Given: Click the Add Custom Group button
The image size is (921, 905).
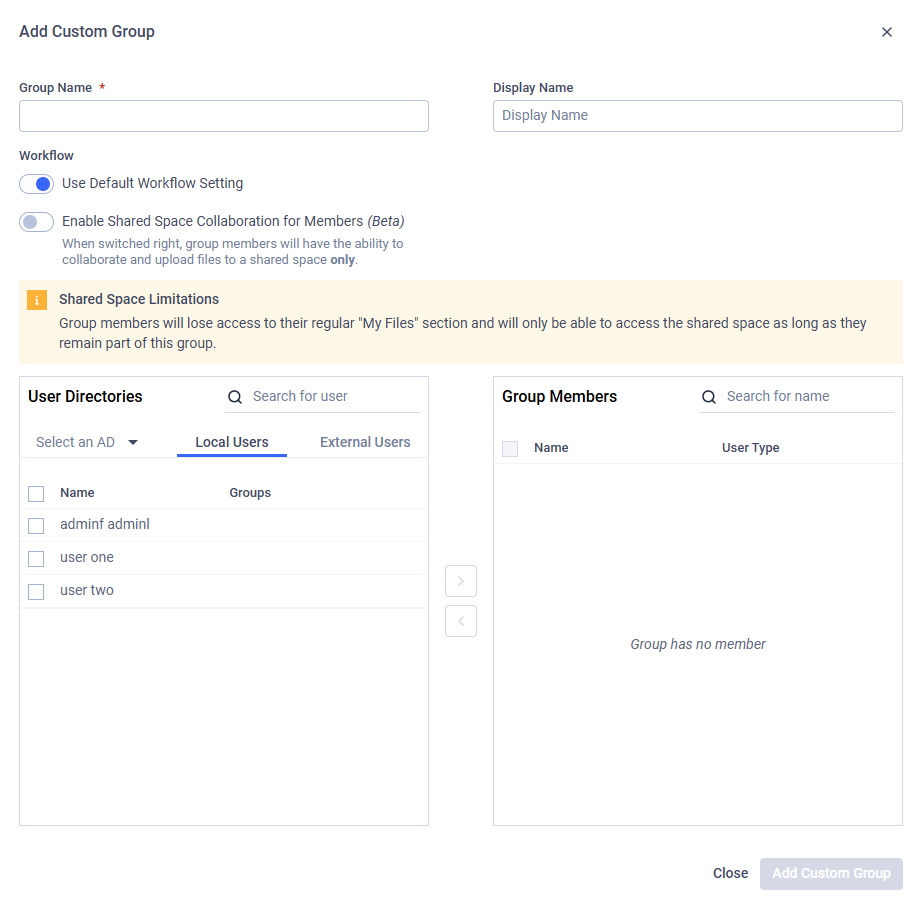Looking at the screenshot, I should click(831, 873).
